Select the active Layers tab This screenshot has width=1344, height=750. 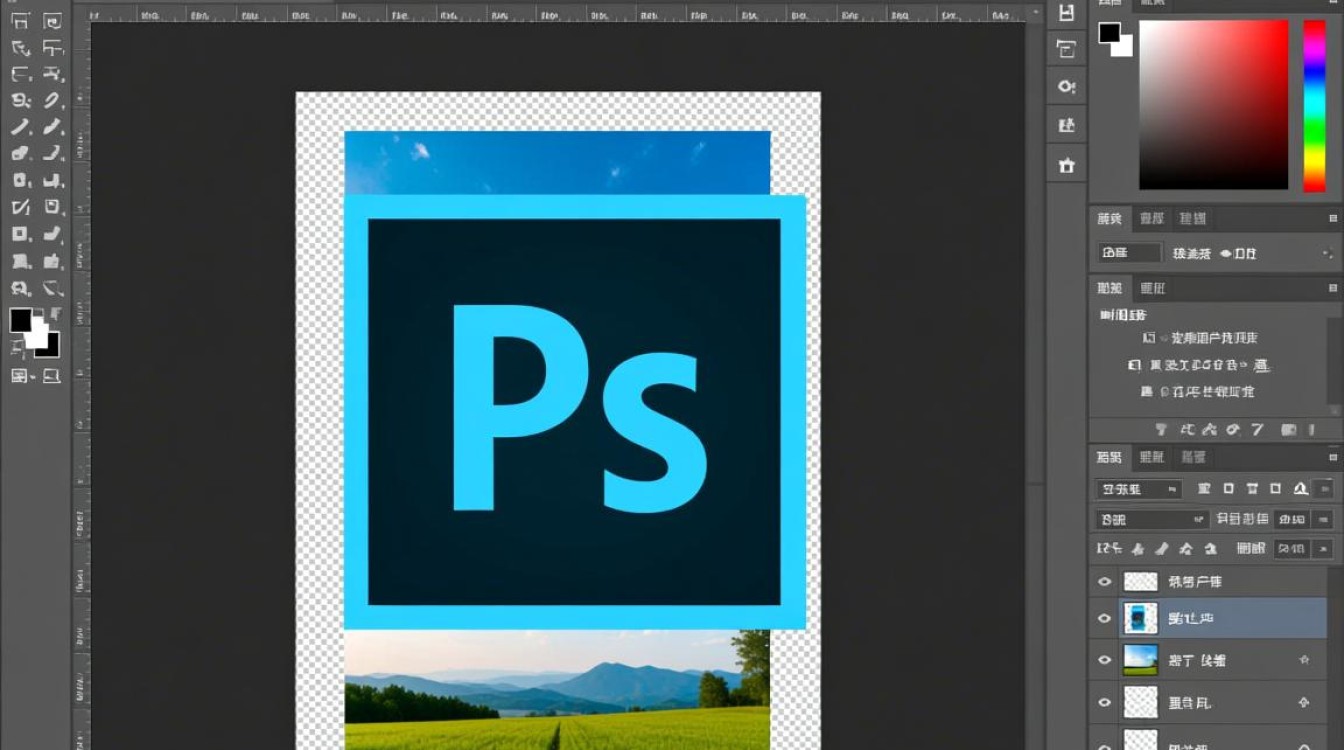pyautogui.click(x=1109, y=457)
